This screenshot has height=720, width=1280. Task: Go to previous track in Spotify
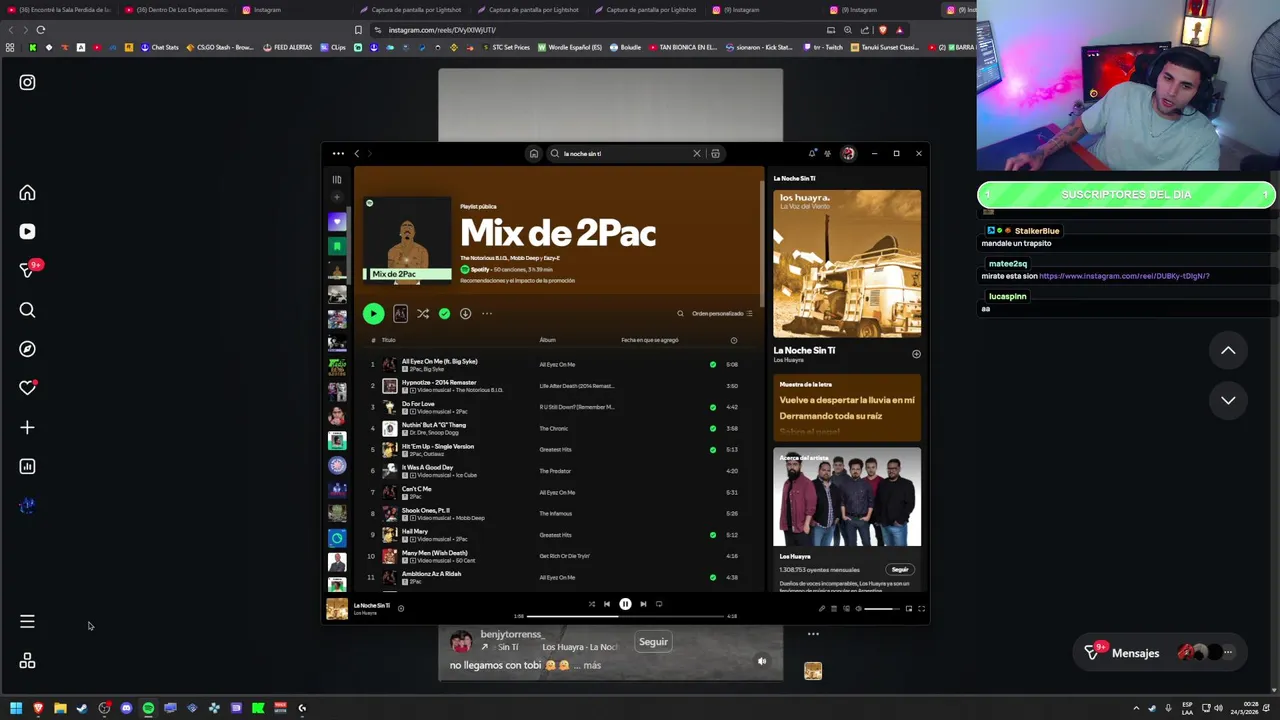tap(606, 604)
